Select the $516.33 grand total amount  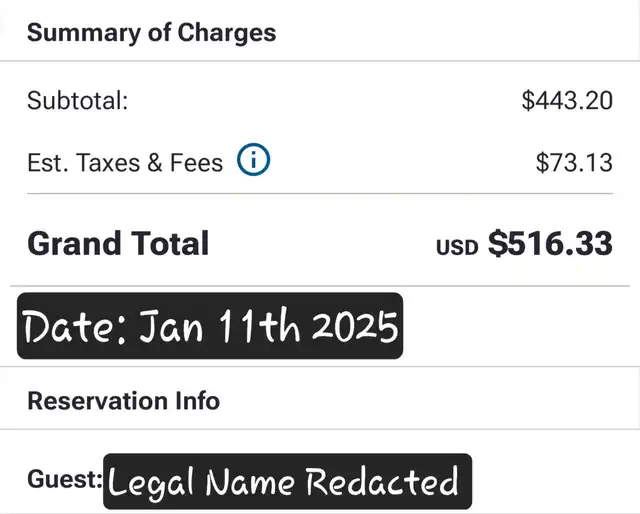click(x=550, y=244)
